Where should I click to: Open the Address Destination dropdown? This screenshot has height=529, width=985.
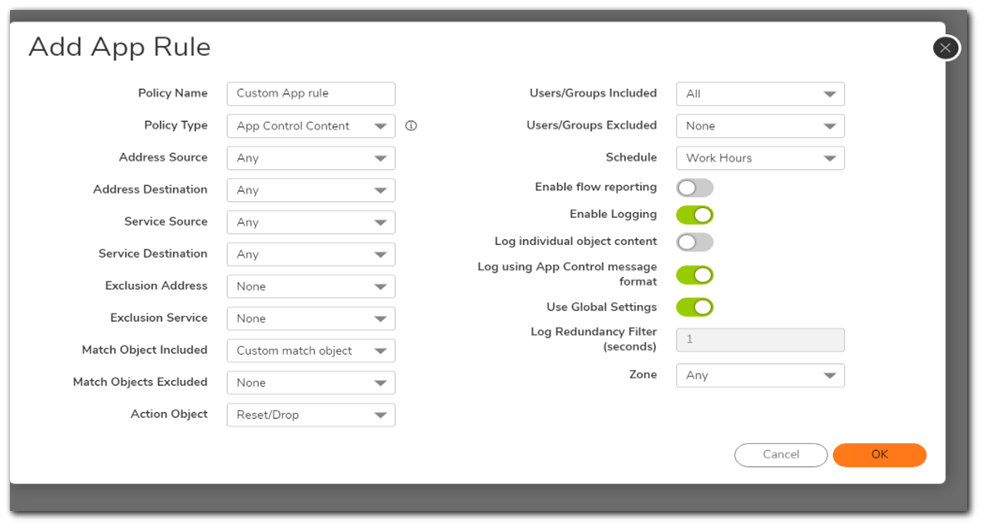(311, 190)
